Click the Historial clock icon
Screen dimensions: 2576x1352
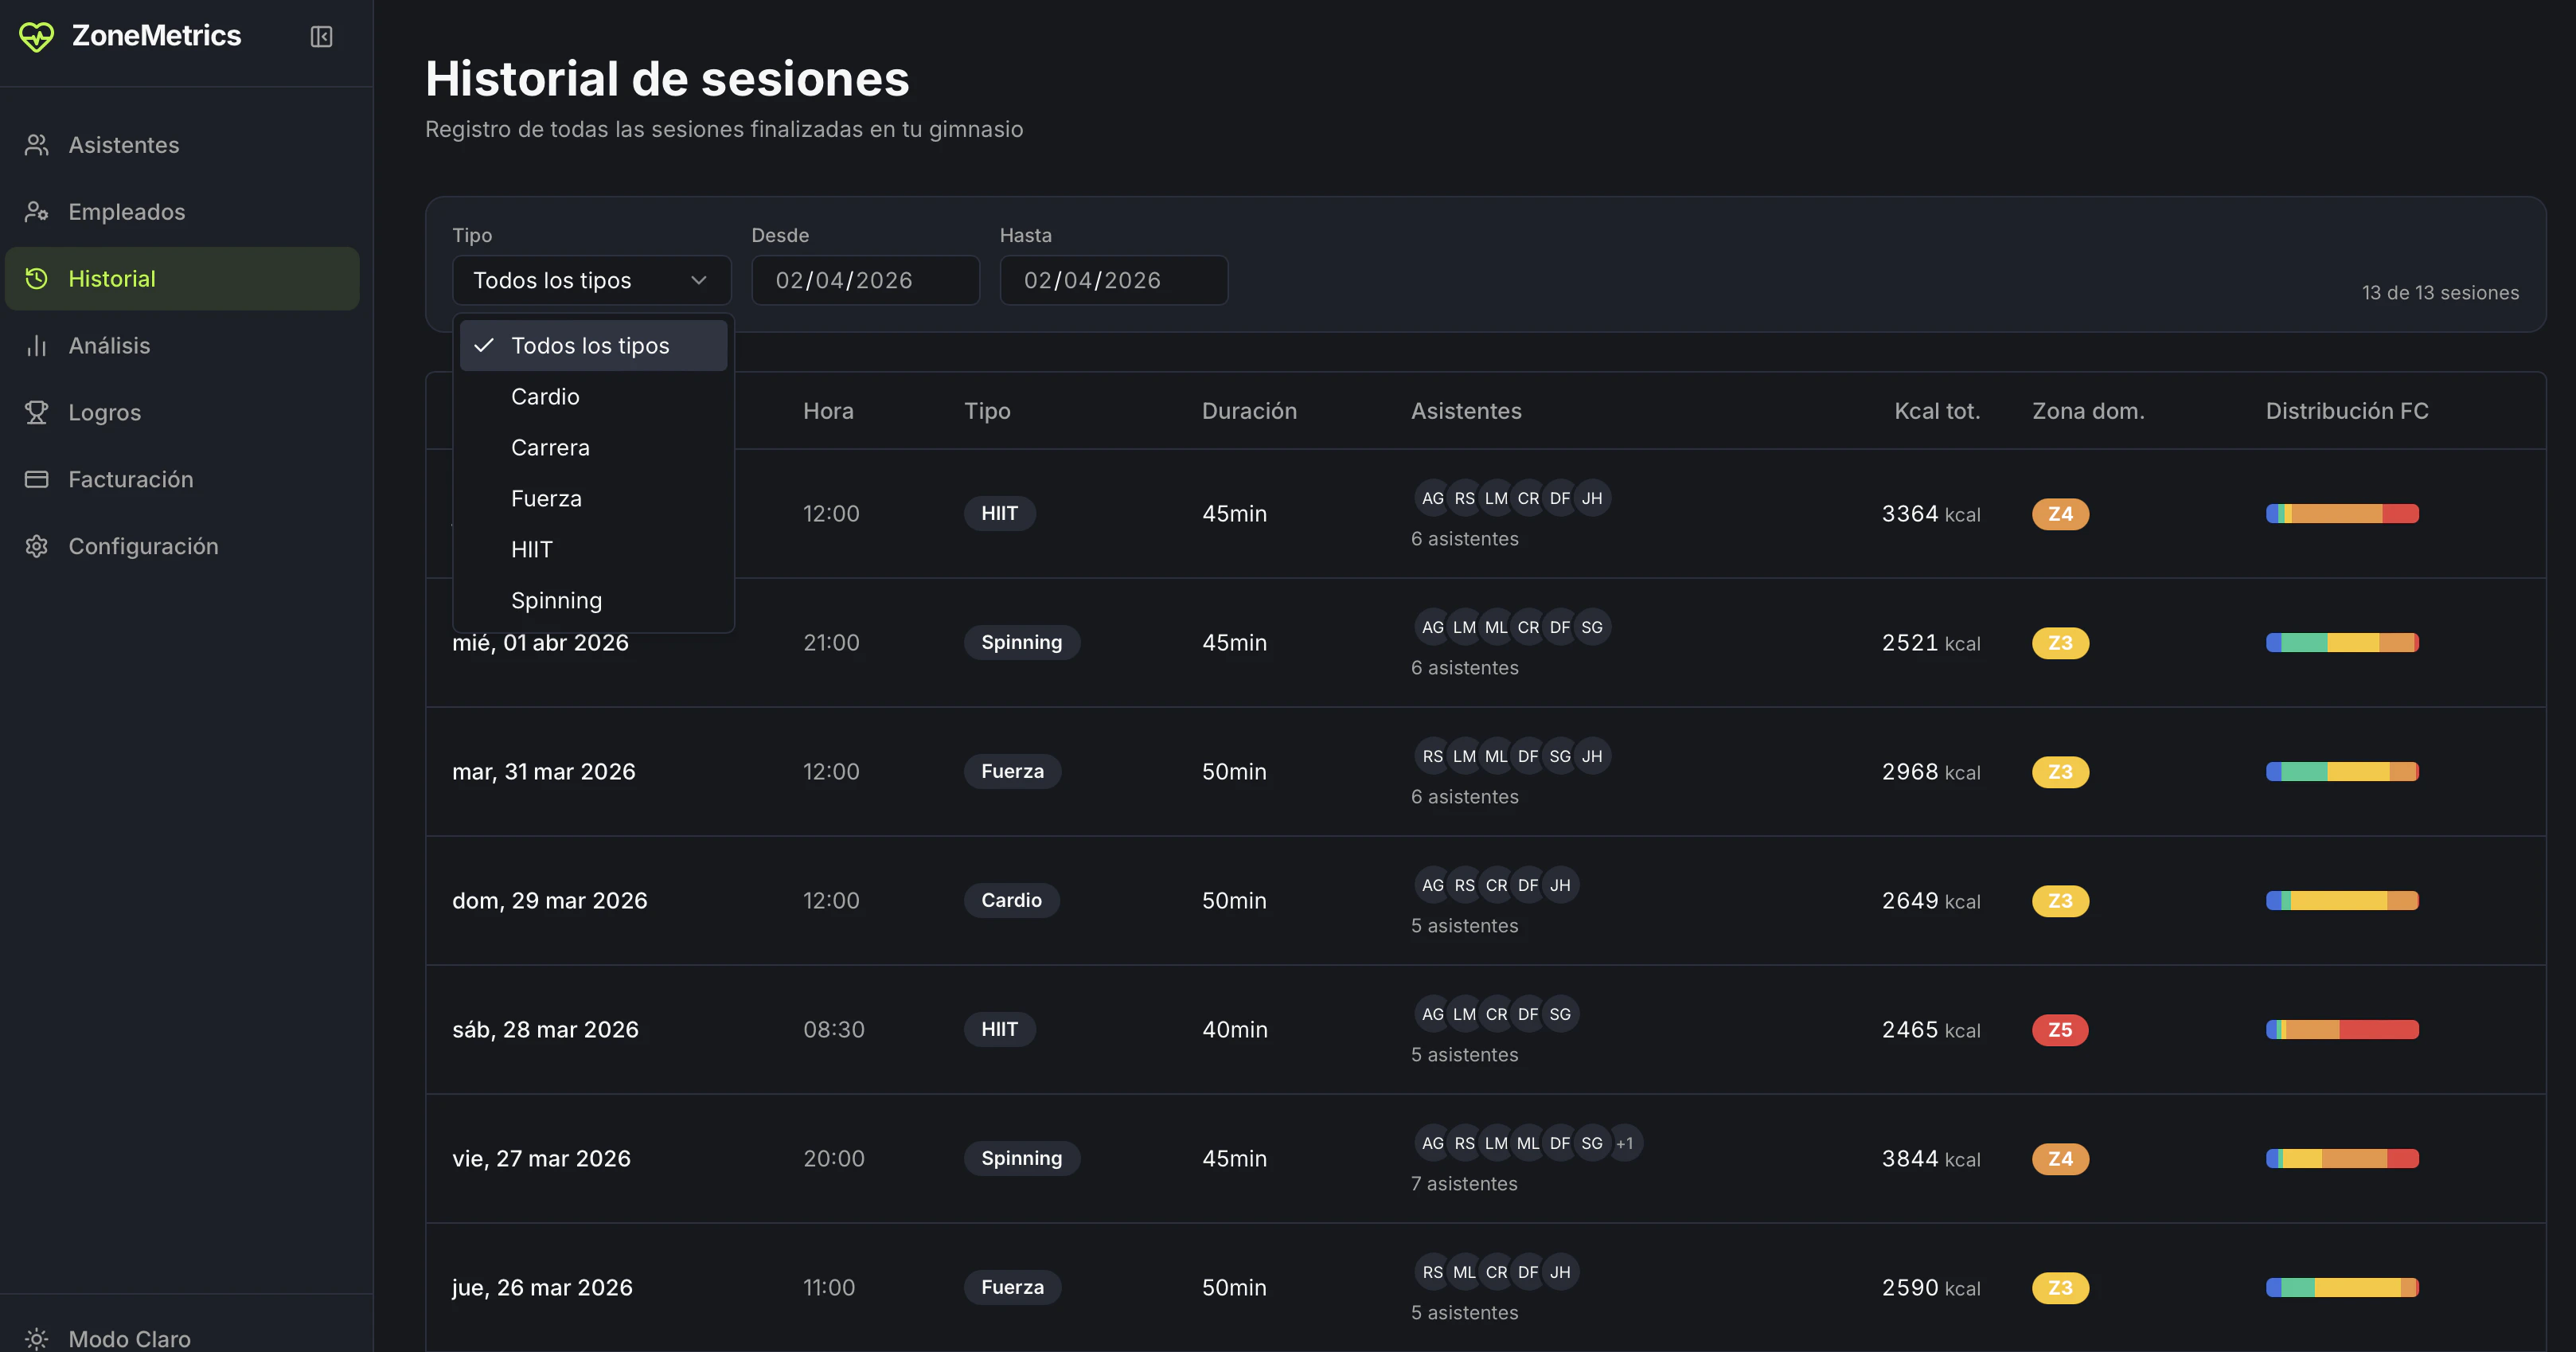36,278
